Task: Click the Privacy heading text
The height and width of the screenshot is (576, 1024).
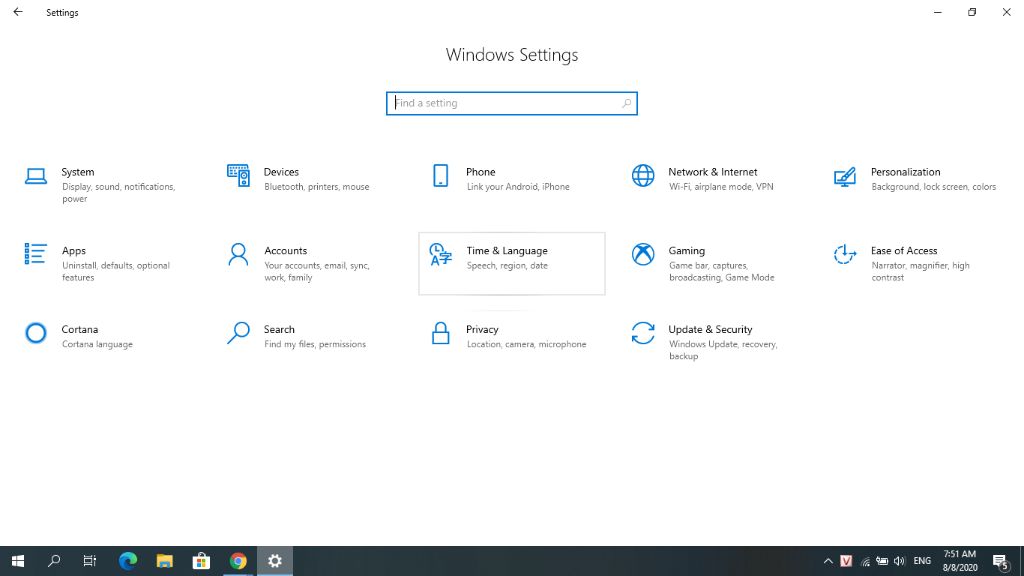Action: 482,329
